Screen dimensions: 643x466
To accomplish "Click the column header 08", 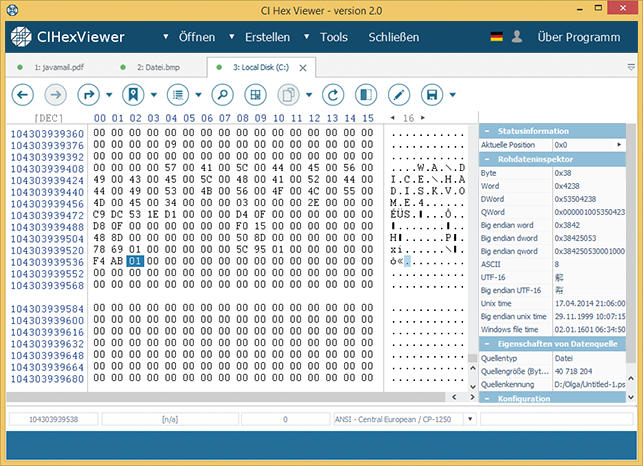I will point(242,118).
